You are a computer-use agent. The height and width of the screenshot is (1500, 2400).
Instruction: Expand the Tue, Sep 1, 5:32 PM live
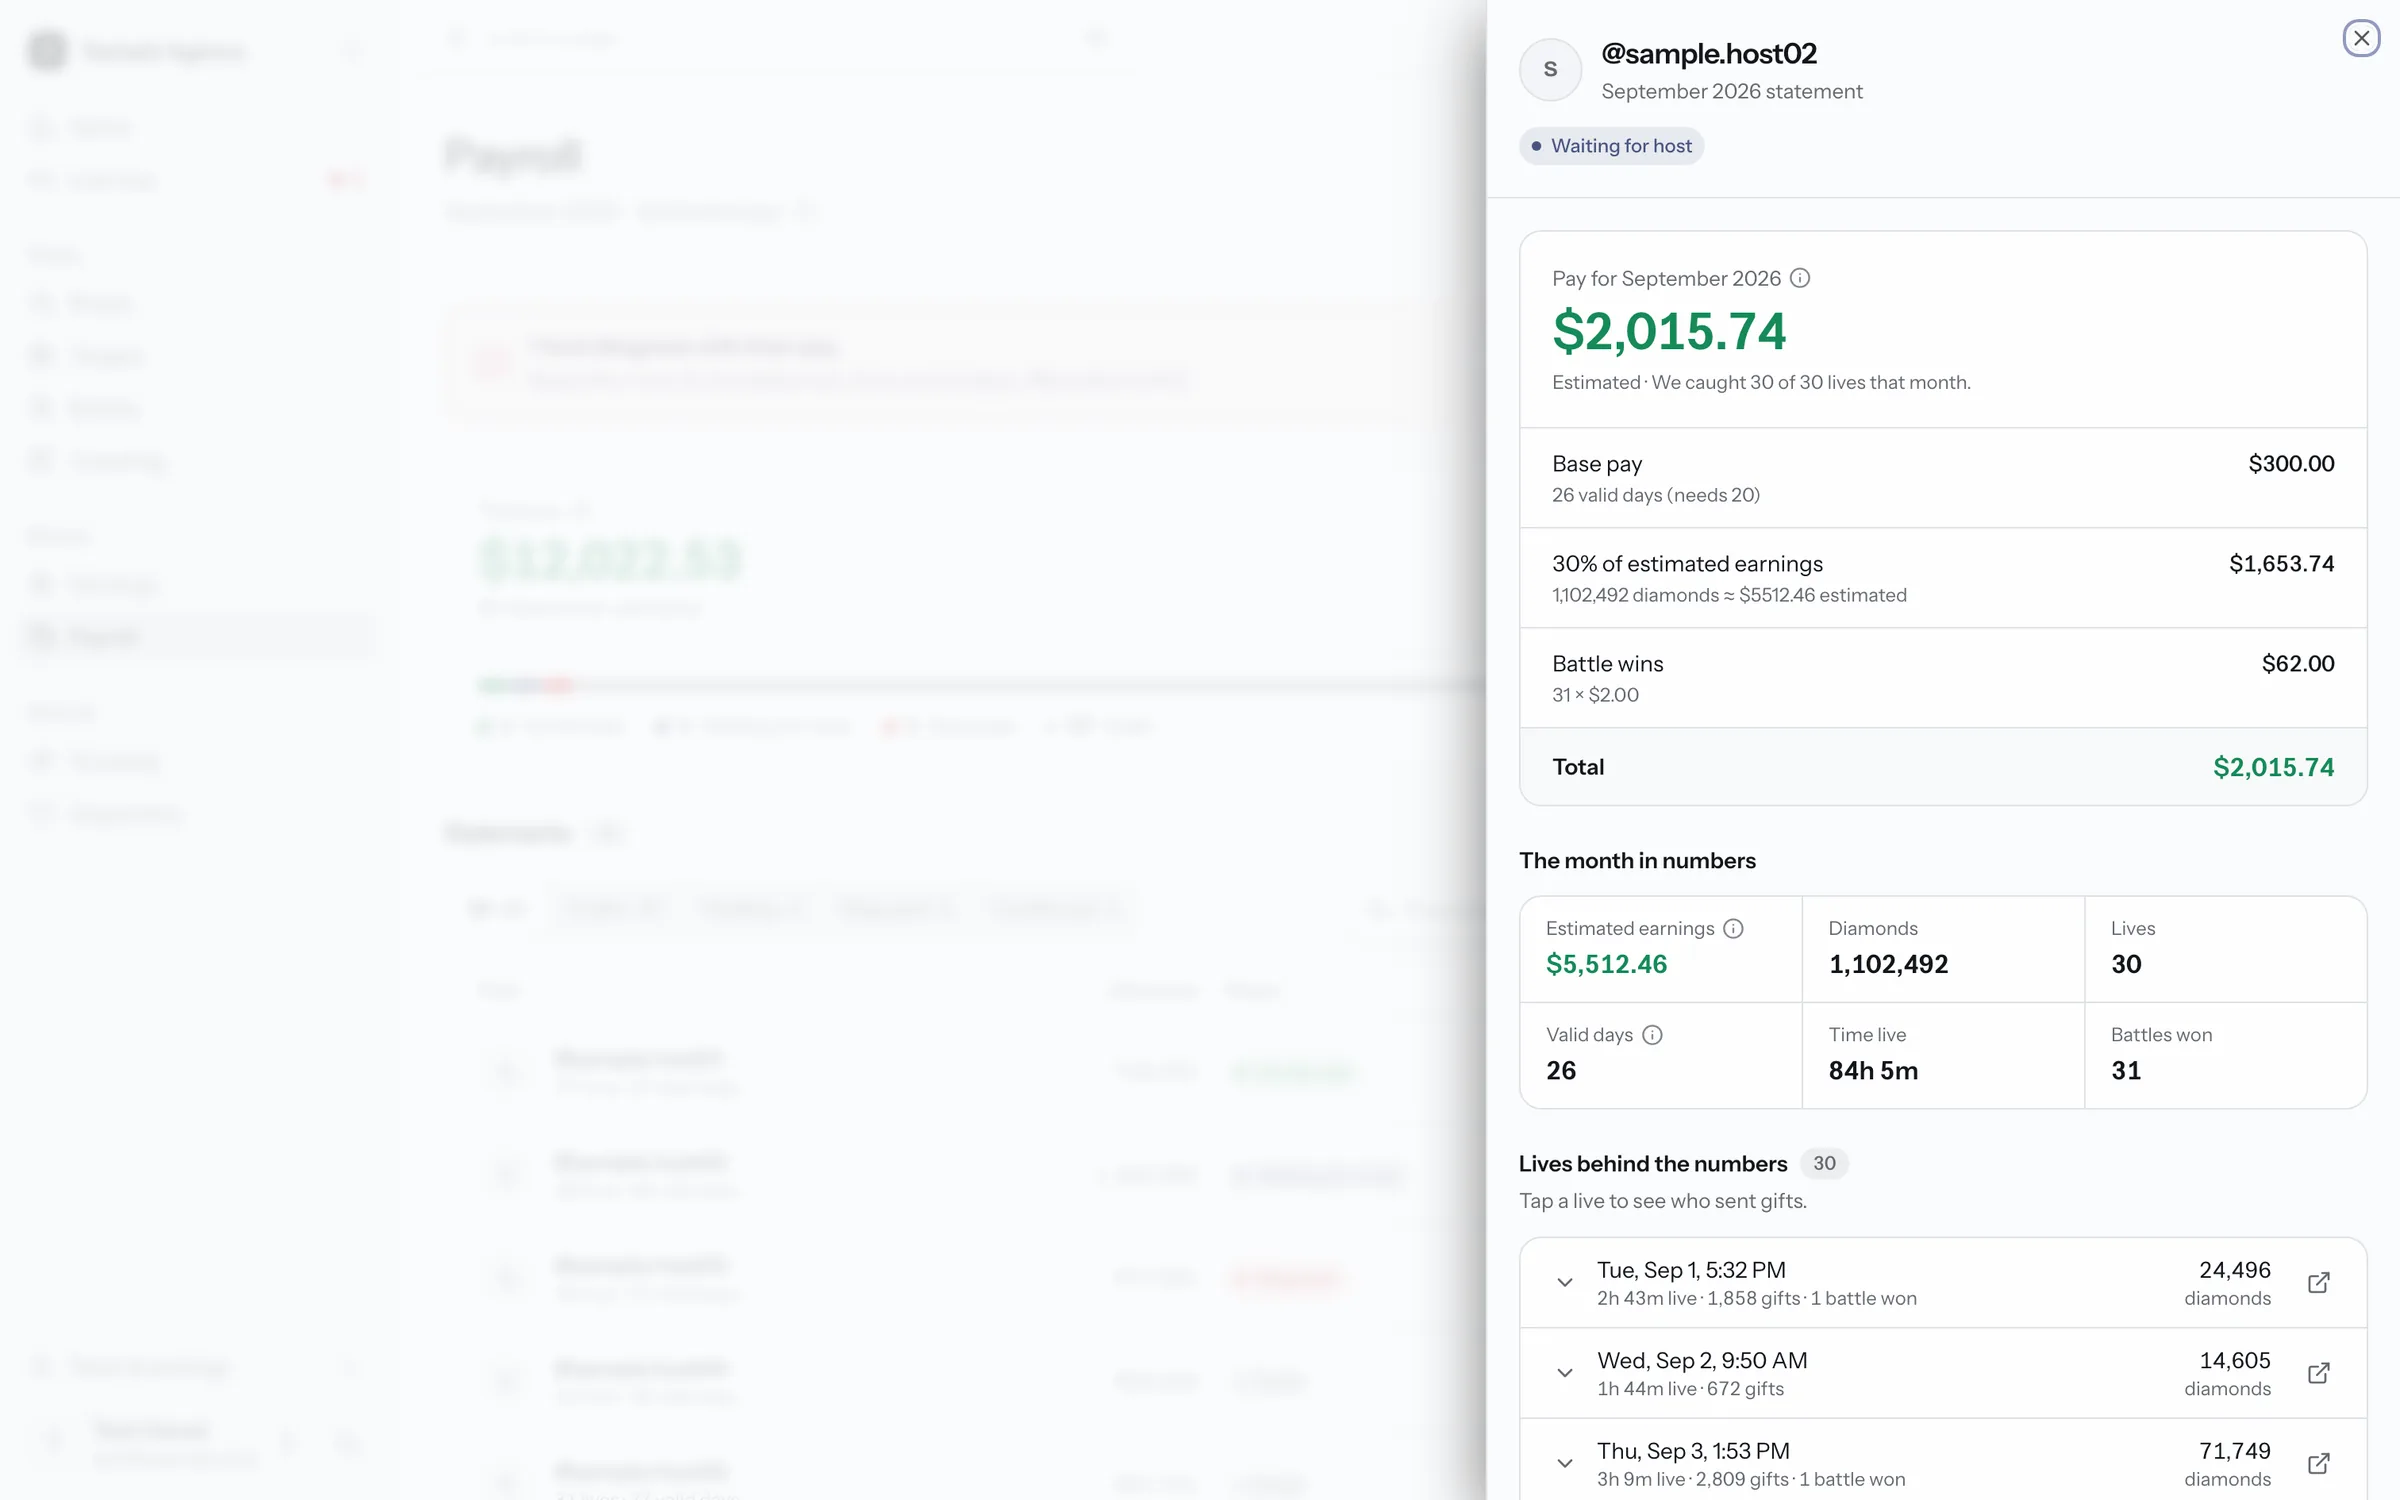(1565, 1283)
